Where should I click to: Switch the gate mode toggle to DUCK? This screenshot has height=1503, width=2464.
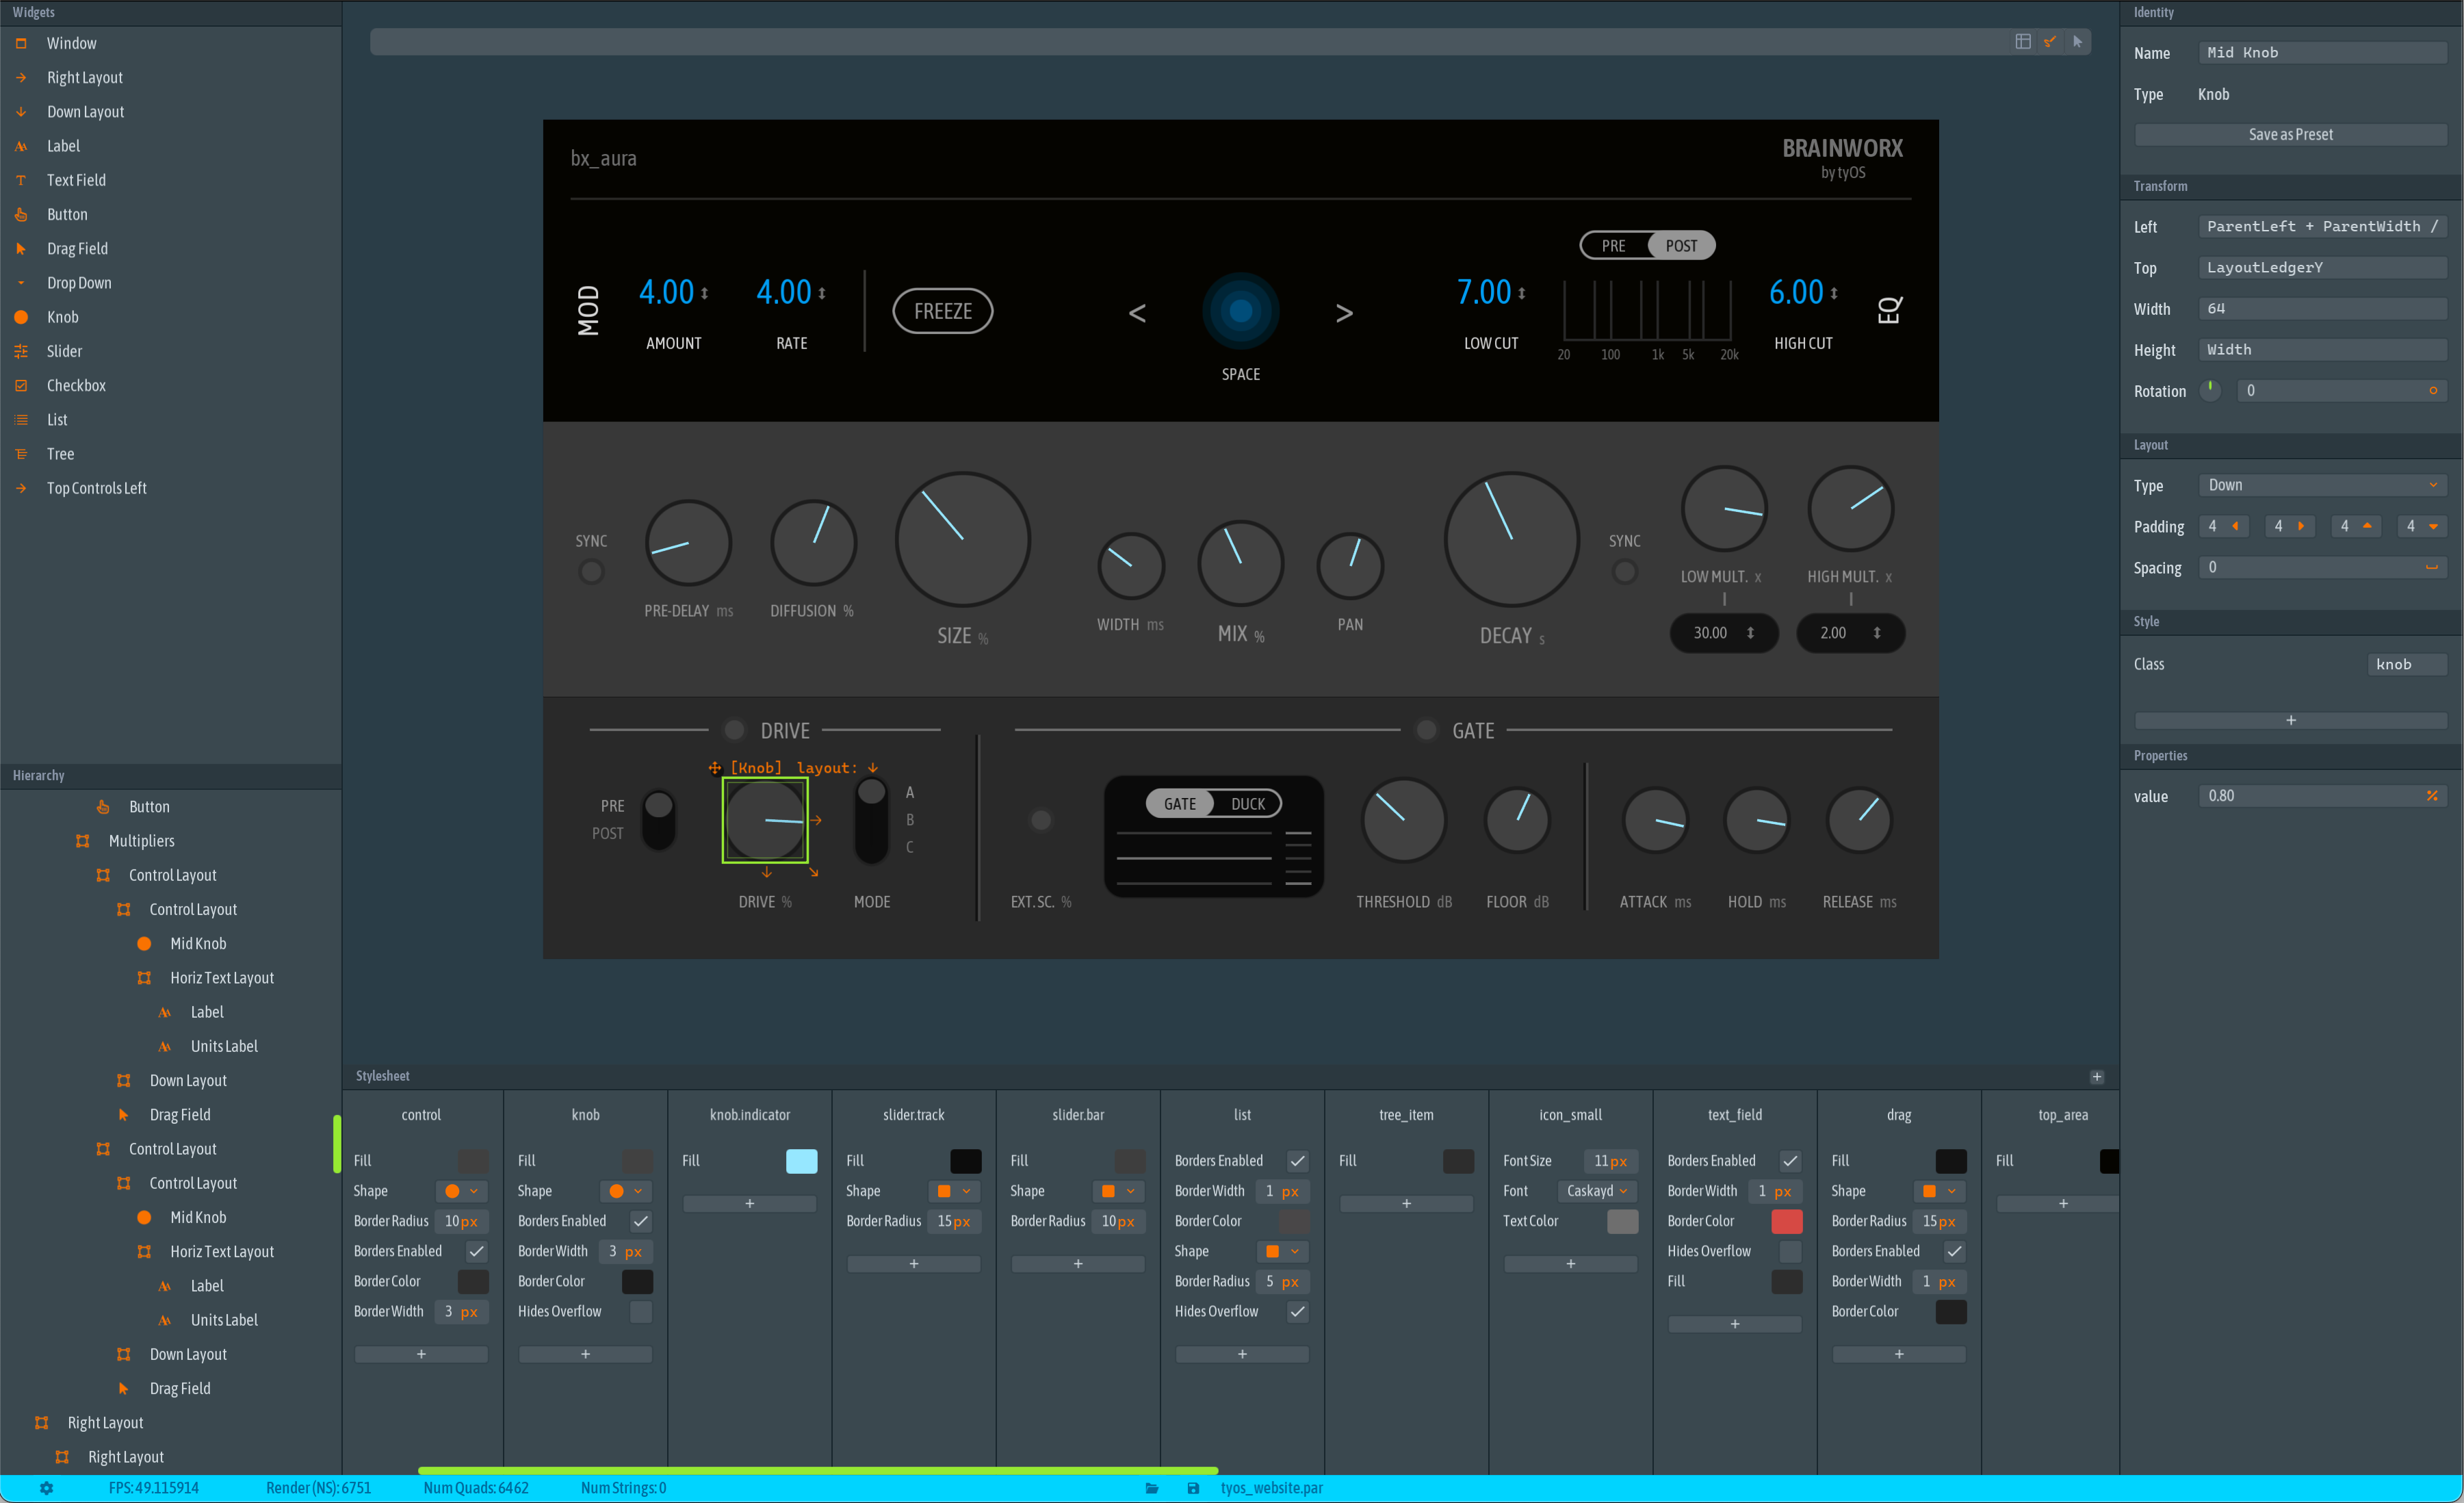coord(1248,804)
